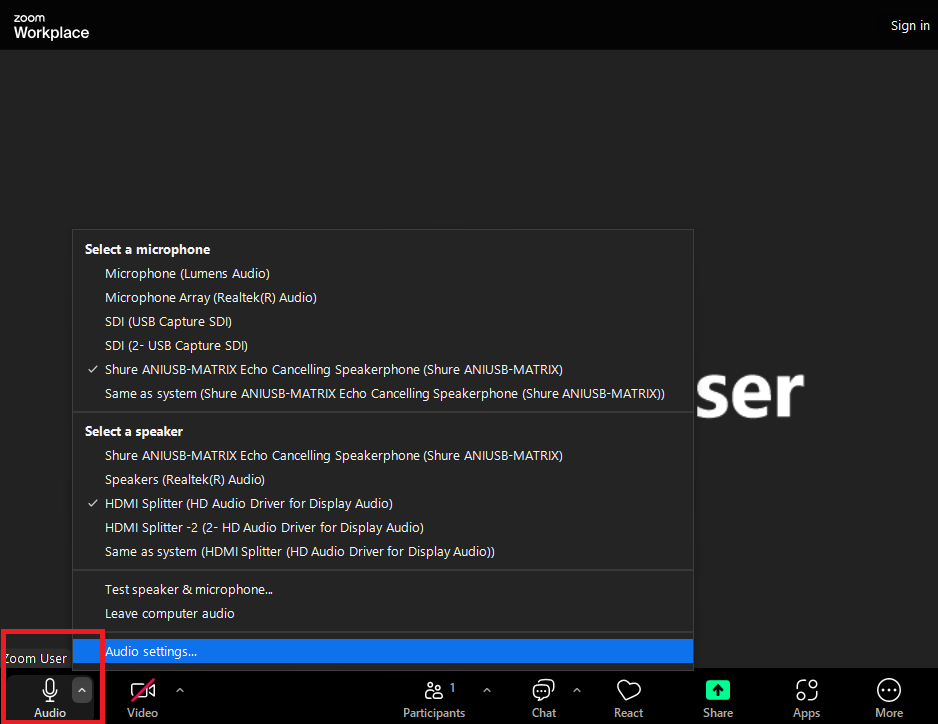The image size is (938, 724).
Task: Expand the Video options chevron
Action: (180, 689)
